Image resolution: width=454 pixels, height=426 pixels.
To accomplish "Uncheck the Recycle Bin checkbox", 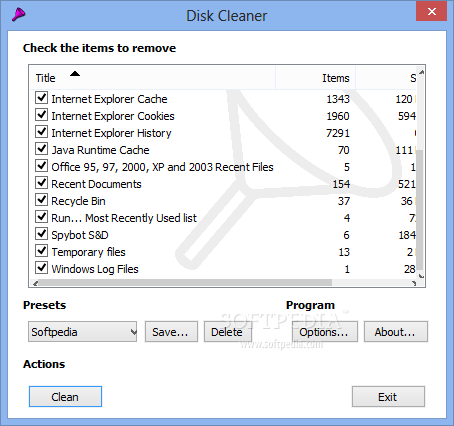I will pos(41,200).
